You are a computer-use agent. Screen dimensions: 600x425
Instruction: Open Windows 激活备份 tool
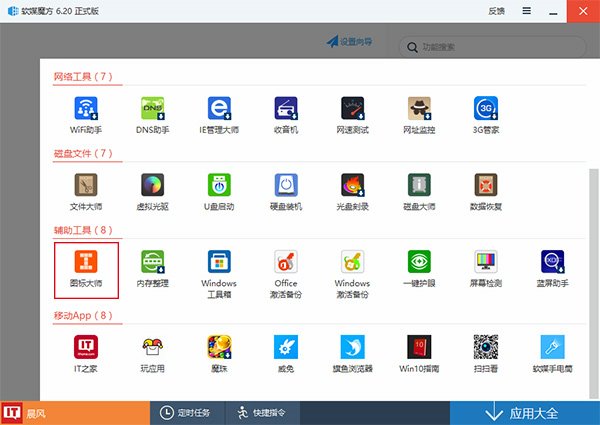point(352,274)
